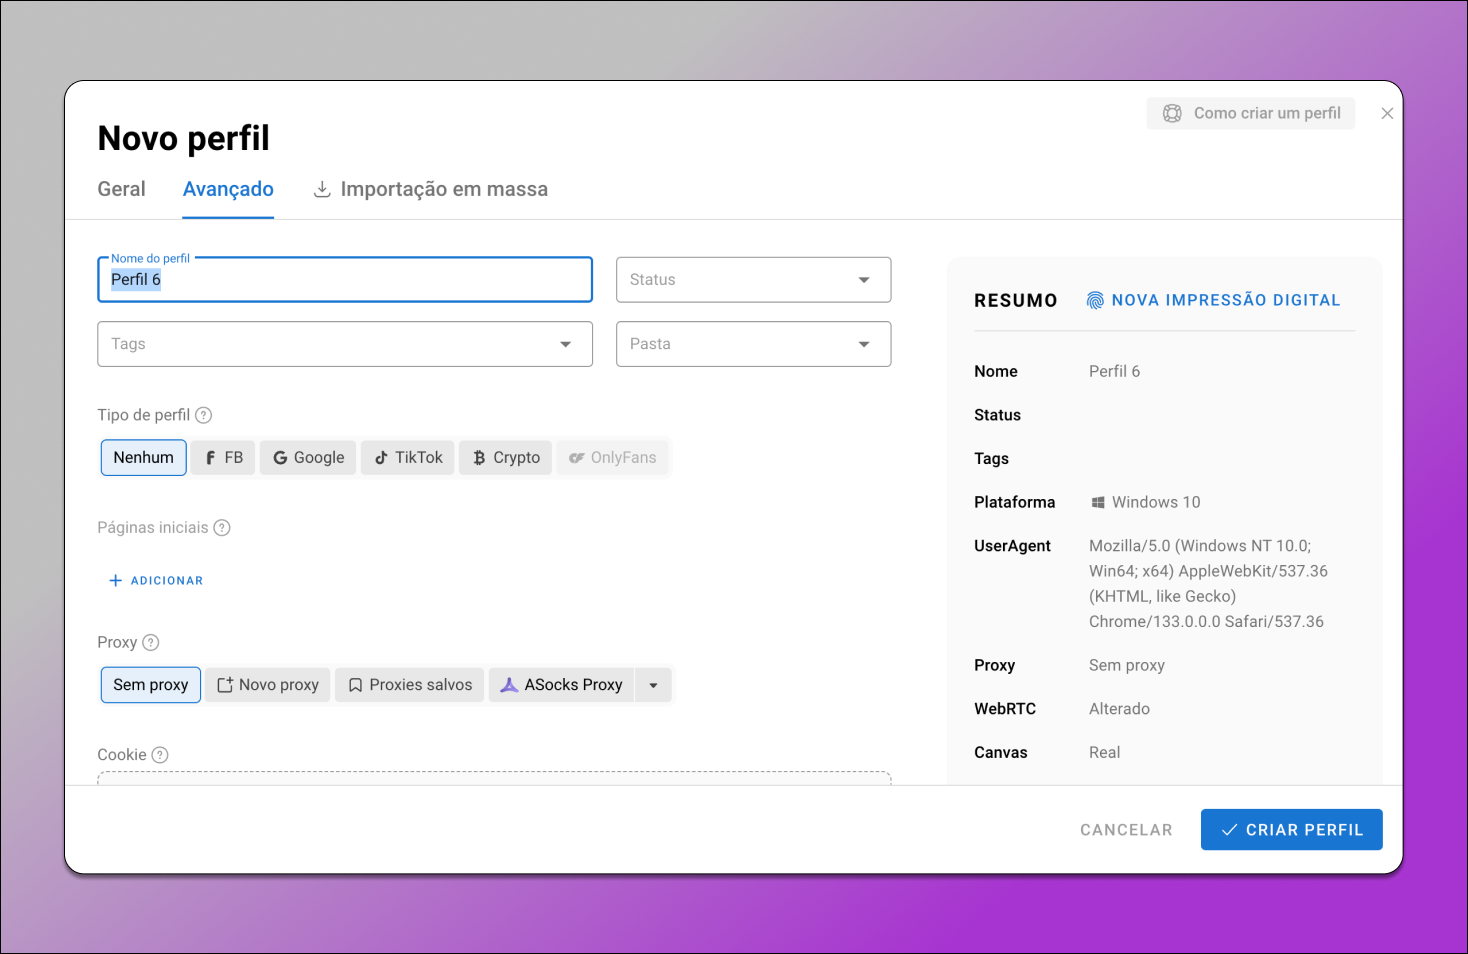Screen dimensions: 1468x954
Task: Choose the Novo proxy option
Action: (x=268, y=685)
